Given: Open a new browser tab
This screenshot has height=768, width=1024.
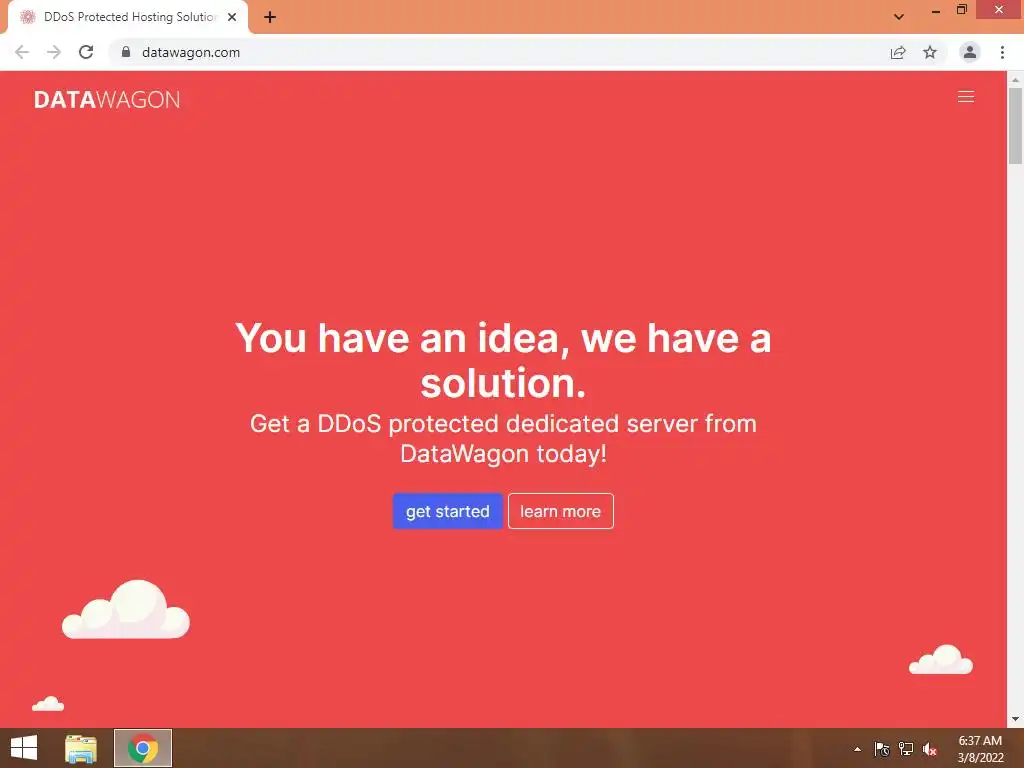Looking at the screenshot, I should click(x=270, y=17).
